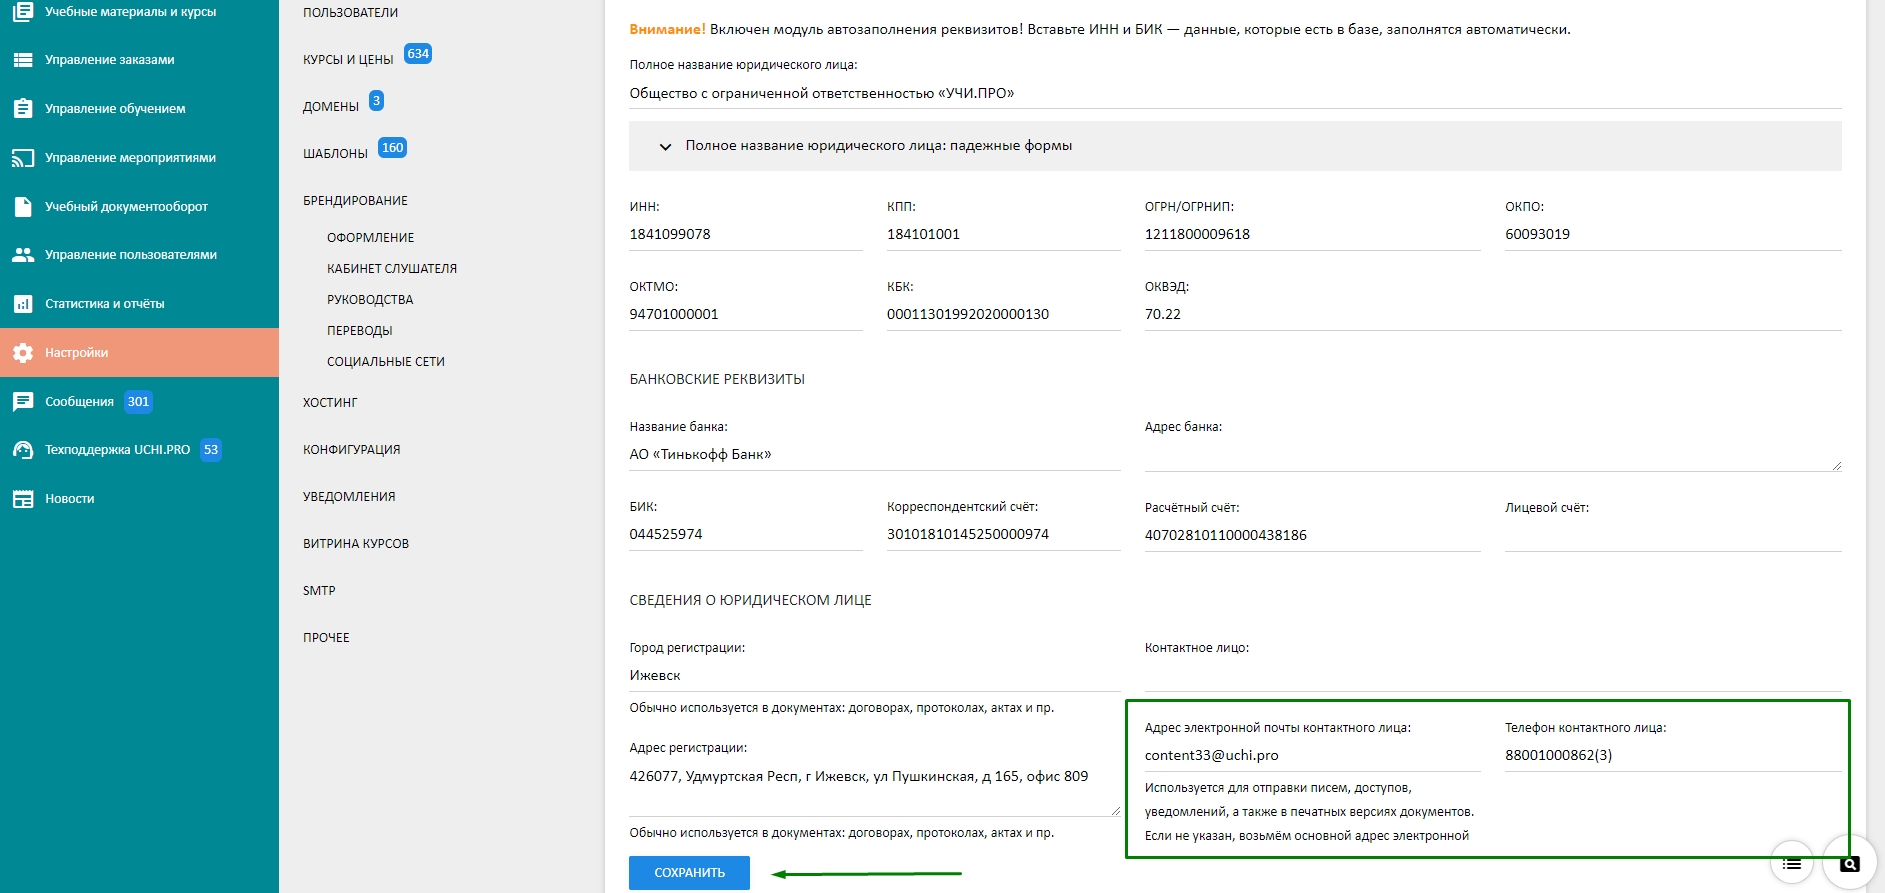The image size is (1885, 893).
Task: Open ПЕРЕВОДЫ submenu item
Action: click(x=359, y=331)
